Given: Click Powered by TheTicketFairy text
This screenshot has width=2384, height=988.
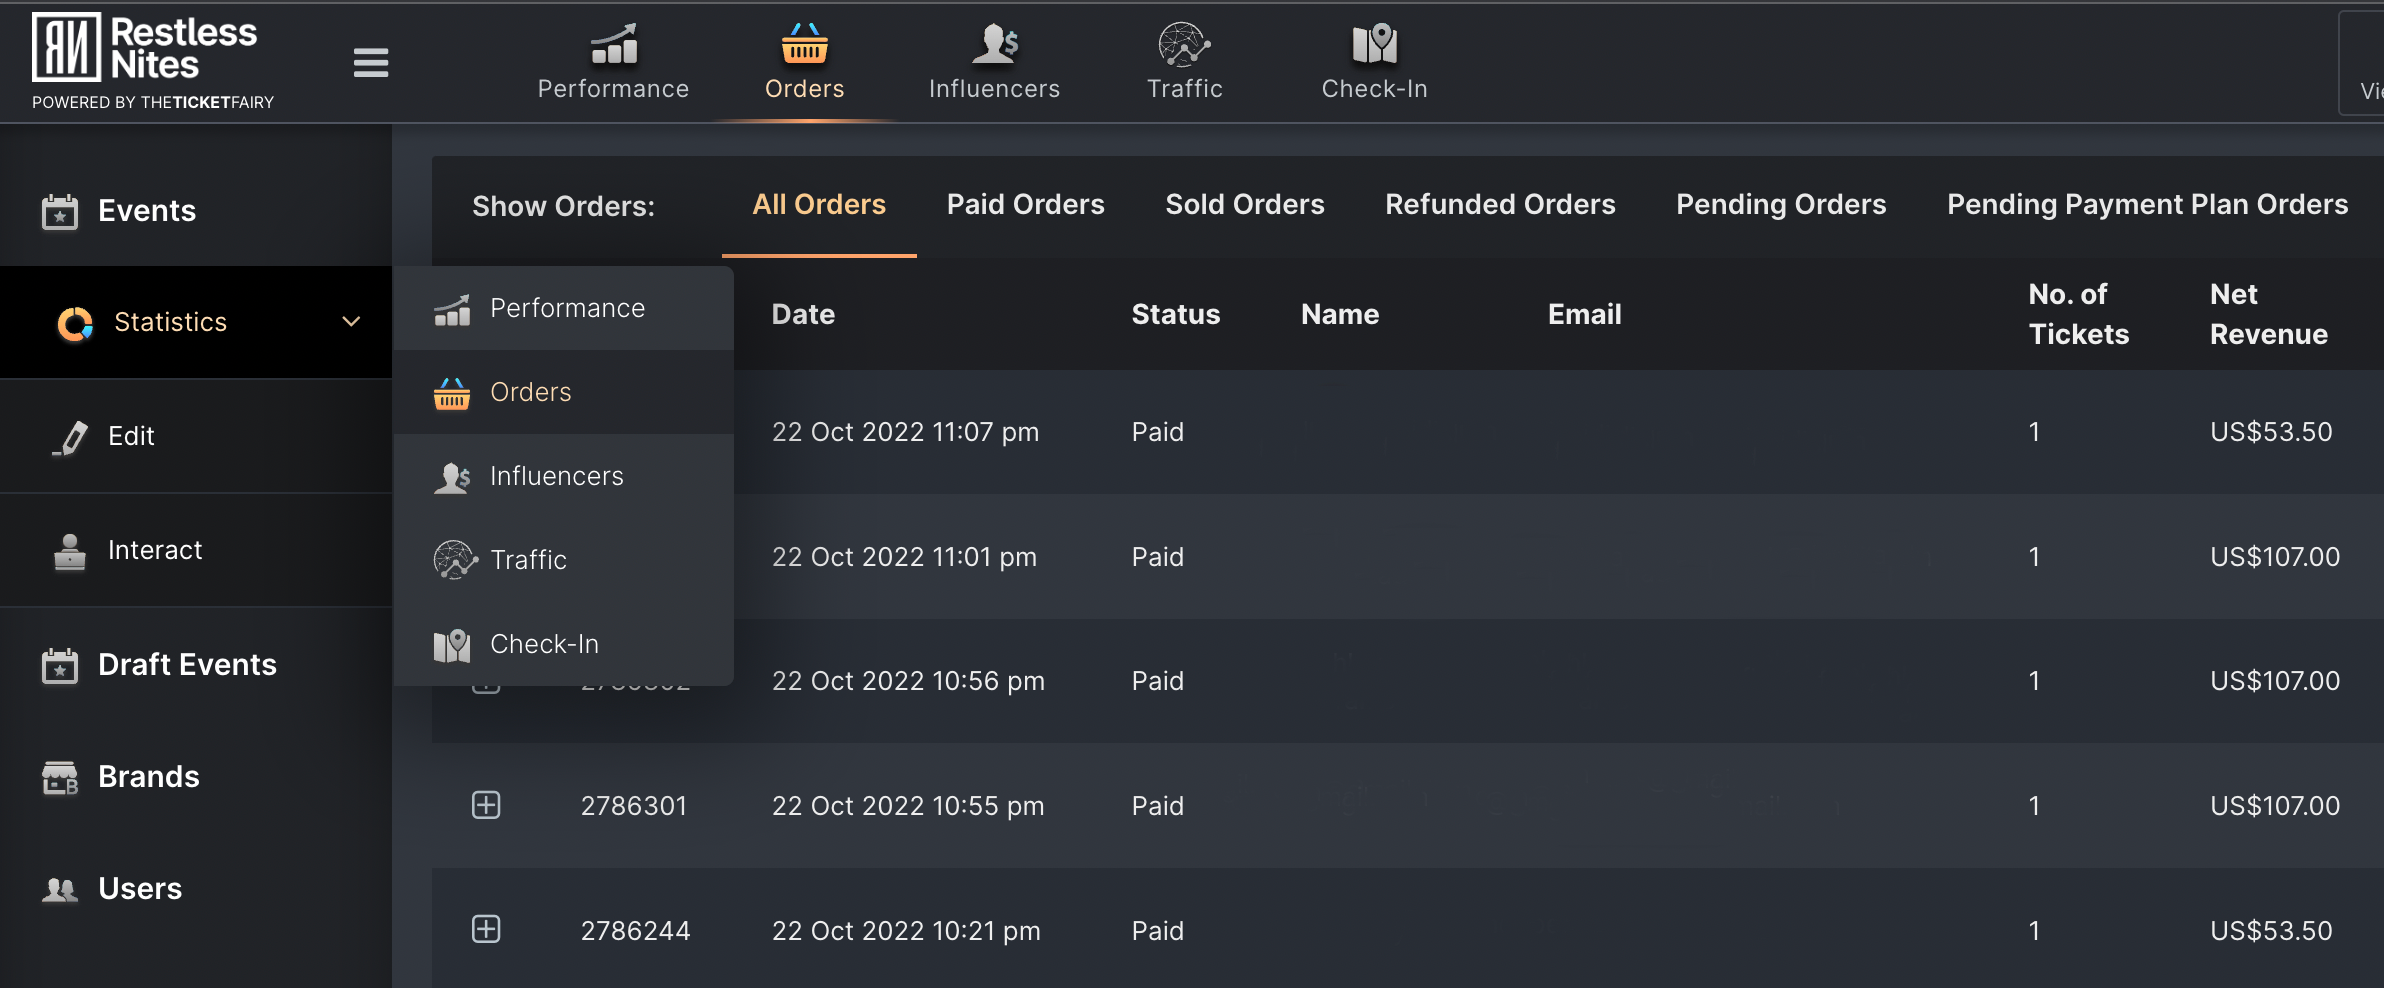Looking at the screenshot, I should 153,102.
